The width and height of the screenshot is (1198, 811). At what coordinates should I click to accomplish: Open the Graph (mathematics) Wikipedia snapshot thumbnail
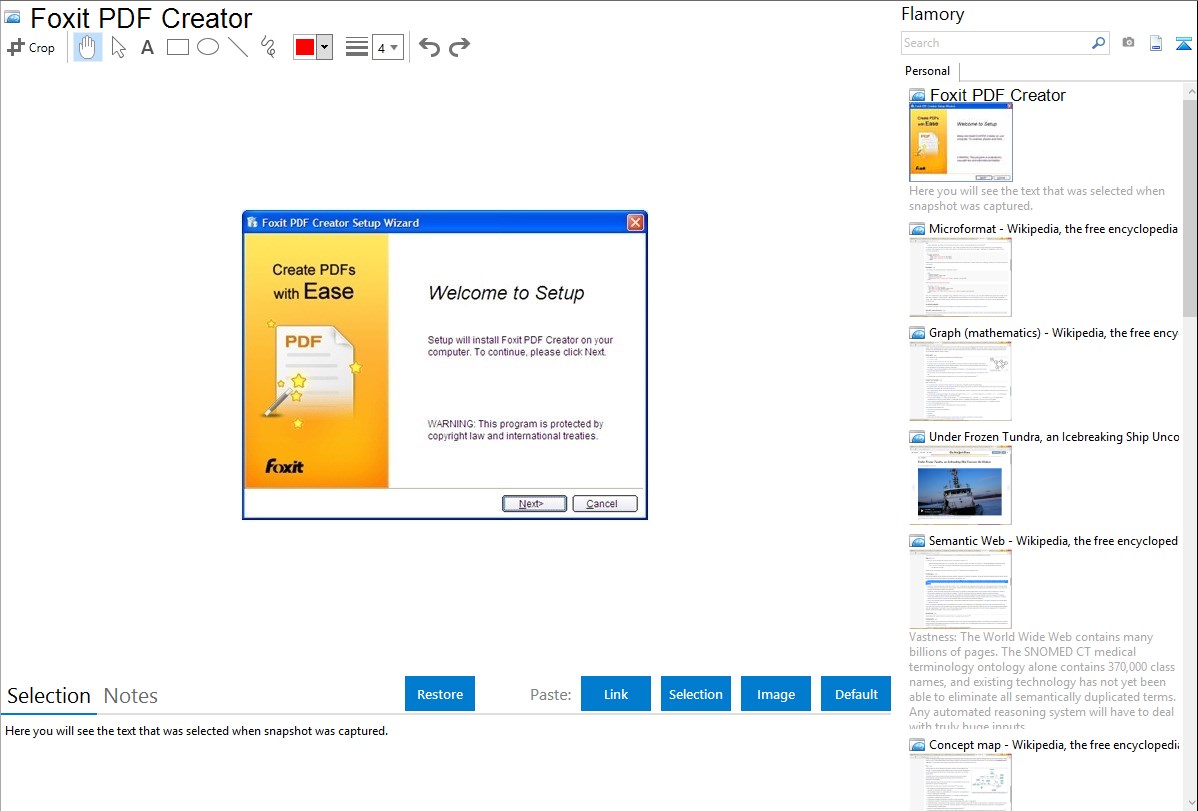click(x=960, y=381)
